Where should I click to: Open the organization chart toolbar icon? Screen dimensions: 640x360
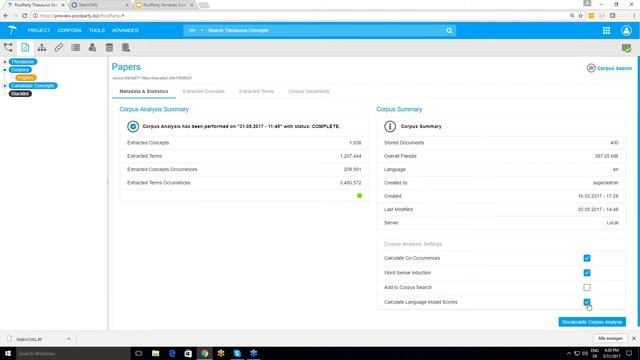tap(42, 48)
